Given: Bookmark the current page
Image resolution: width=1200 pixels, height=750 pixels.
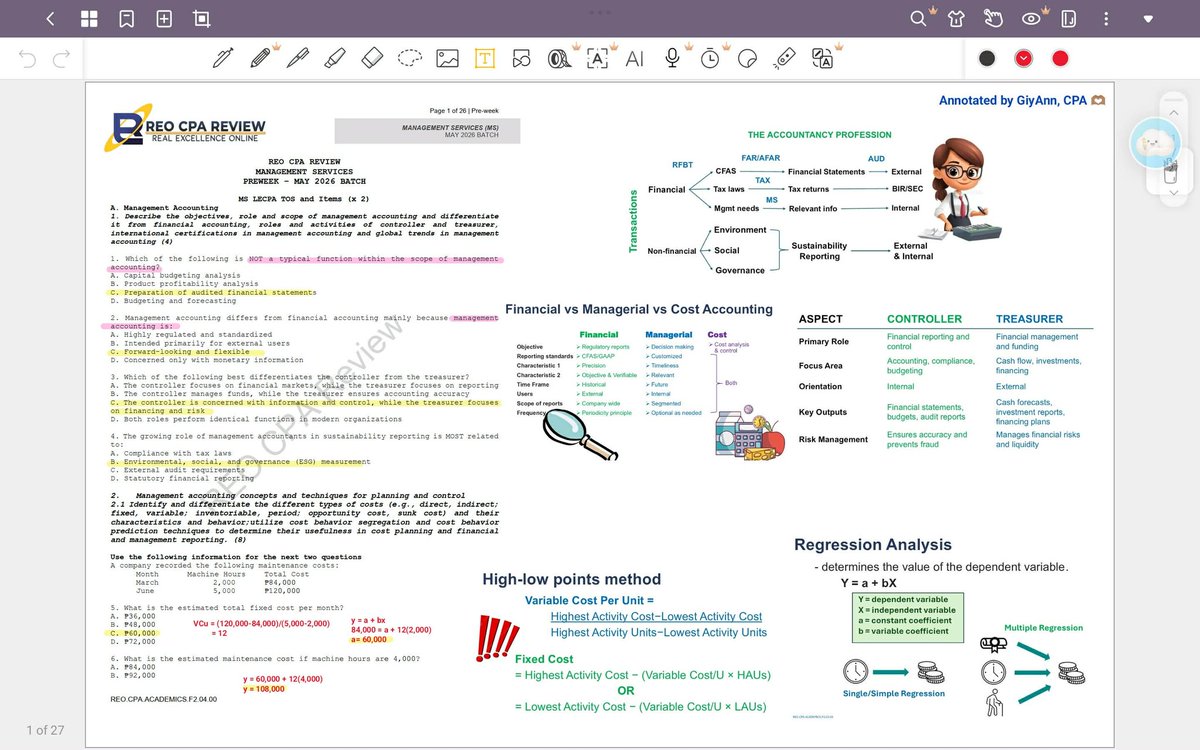Looking at the screenshot, I should point(126,19).
